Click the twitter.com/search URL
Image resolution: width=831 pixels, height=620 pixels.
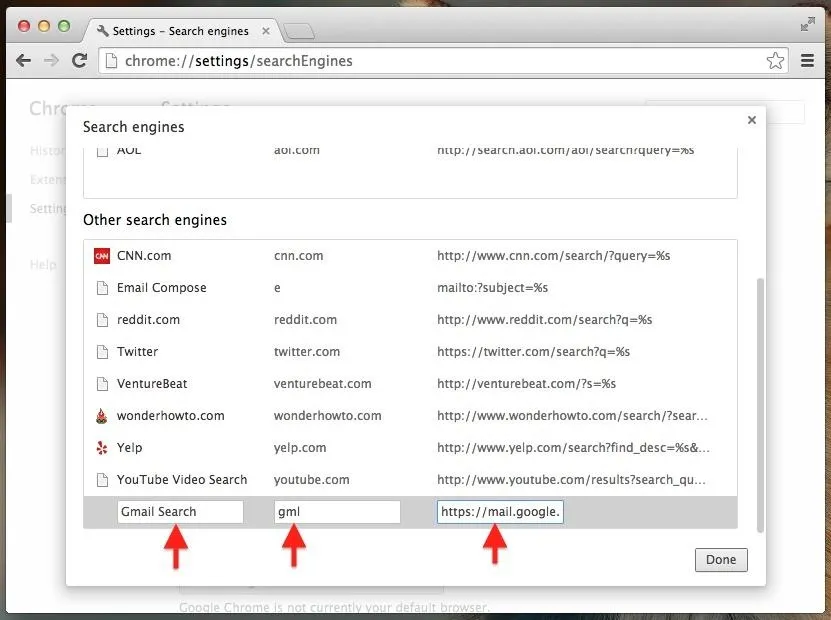click(x=534, y=352)
